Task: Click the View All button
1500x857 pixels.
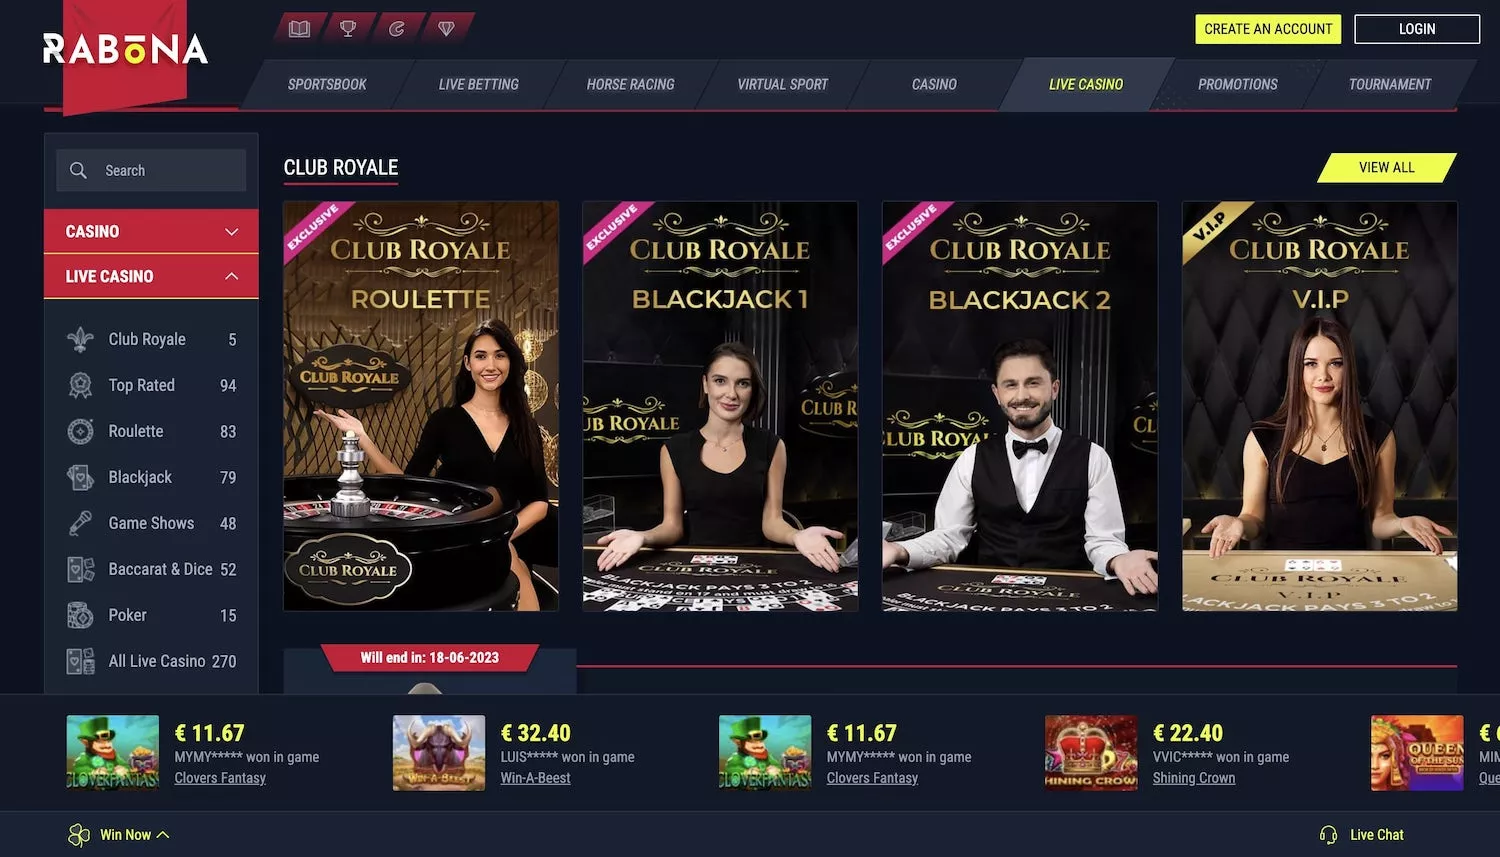Action: point(1386,168)
